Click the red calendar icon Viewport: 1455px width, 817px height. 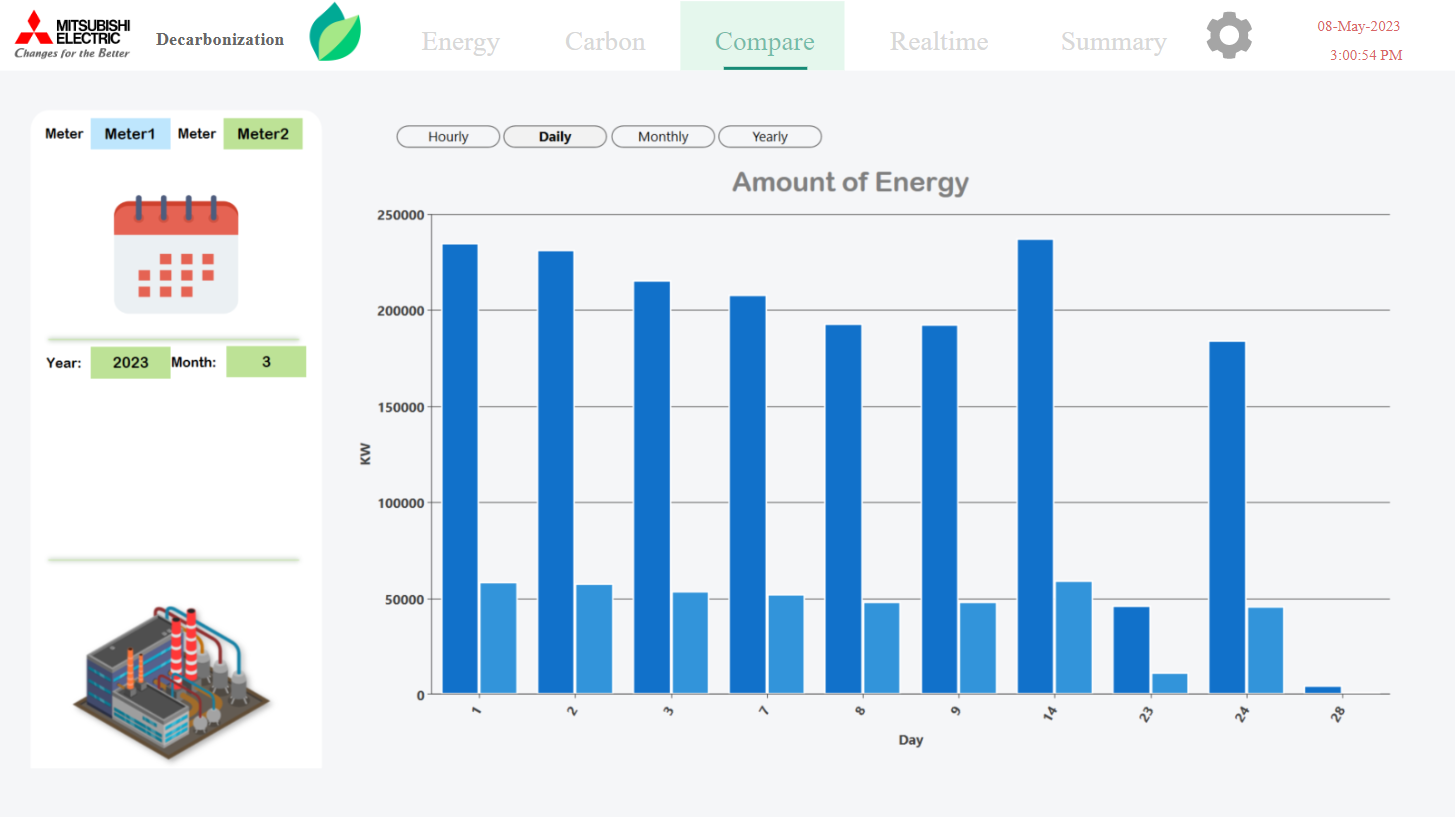(176, 254)
